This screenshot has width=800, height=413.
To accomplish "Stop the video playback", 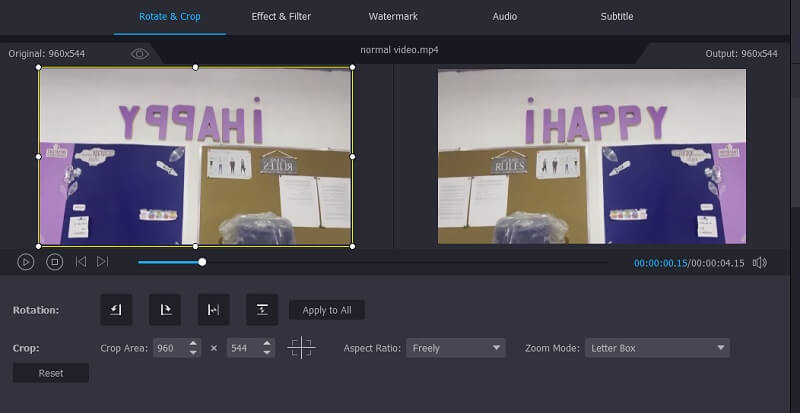I will [x=55, y=262].
